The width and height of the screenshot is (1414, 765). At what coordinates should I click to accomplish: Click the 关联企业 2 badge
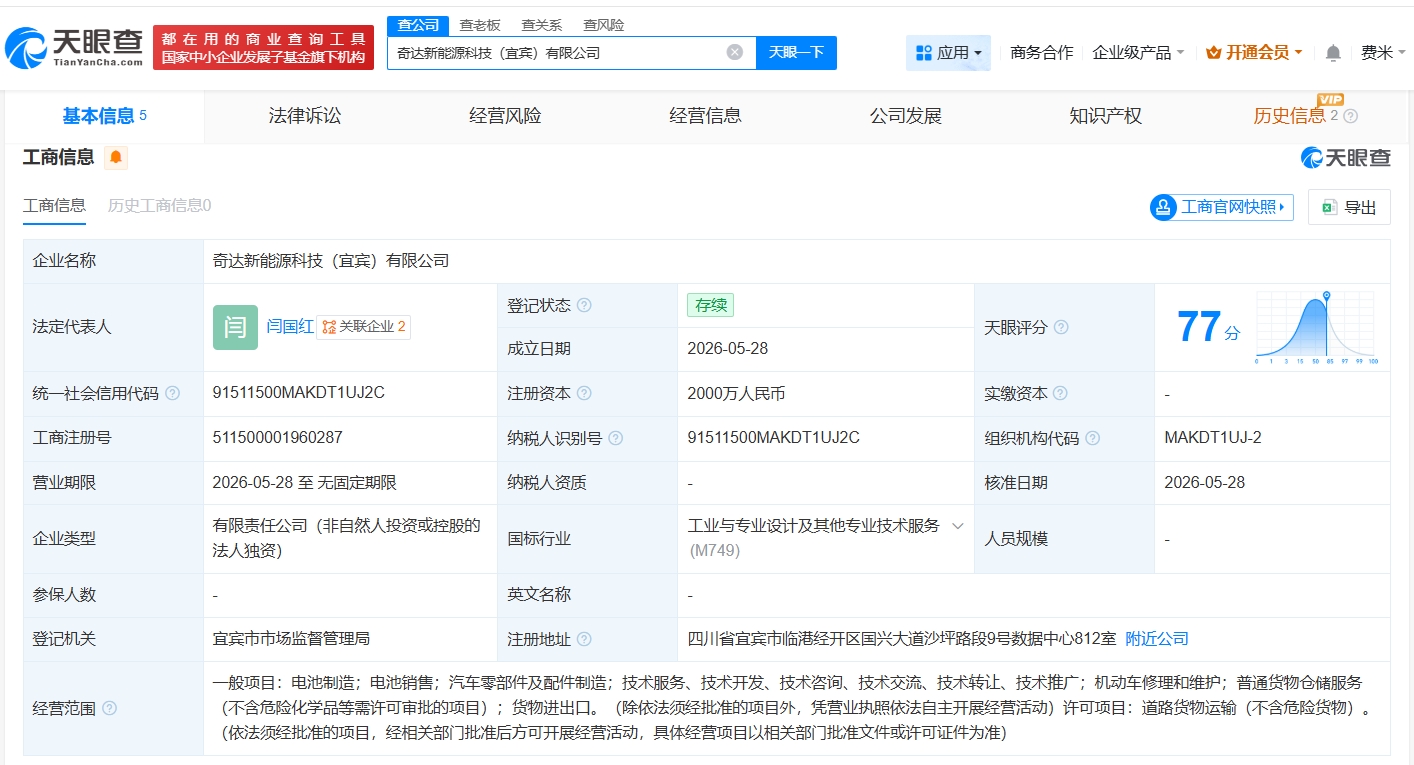[x=364, y=326]
